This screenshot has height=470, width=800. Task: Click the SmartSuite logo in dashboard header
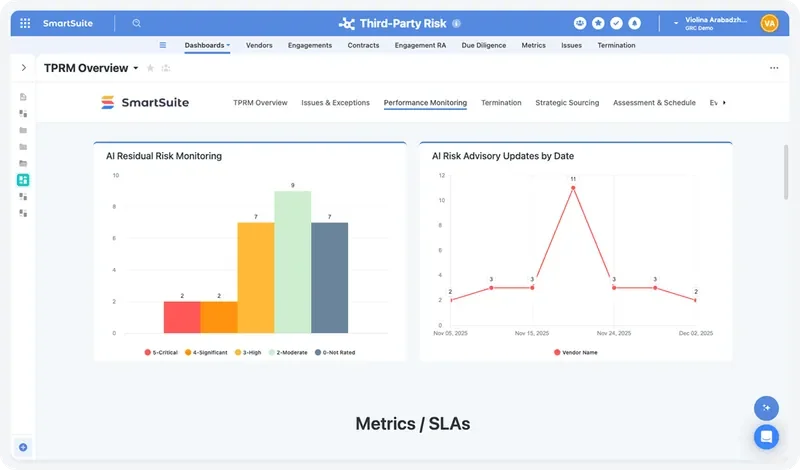coord(145,103)
